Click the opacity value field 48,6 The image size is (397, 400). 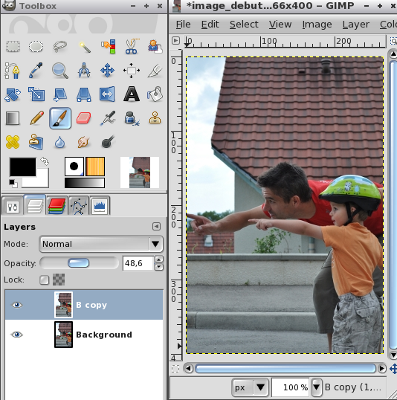[138, 263]
